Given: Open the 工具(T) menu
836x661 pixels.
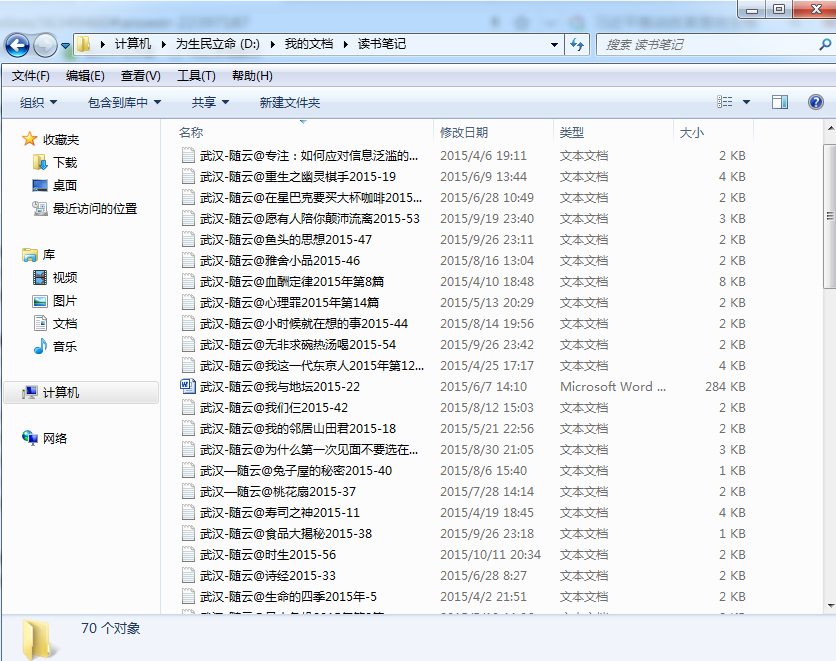Looking at the screenshot, I should tap(196, 76).
